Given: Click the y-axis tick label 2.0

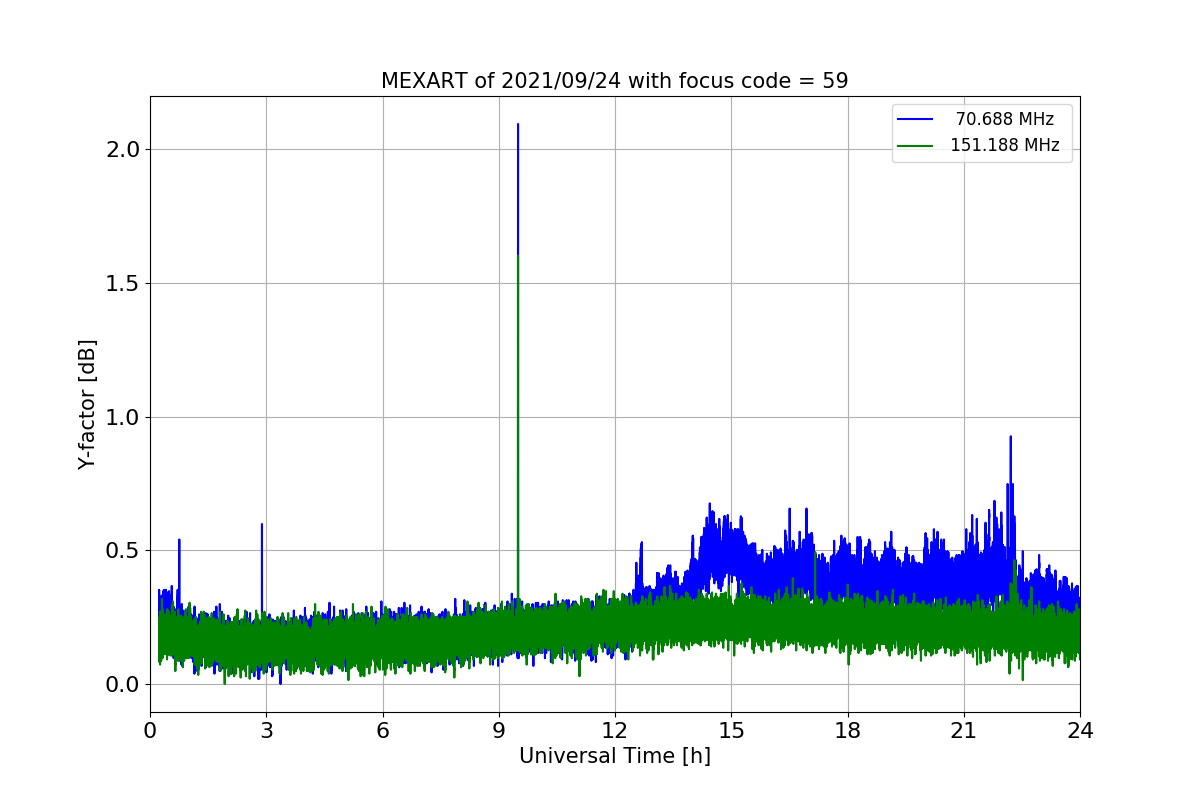Looking at the screenshot, I should tap(122, 150).
